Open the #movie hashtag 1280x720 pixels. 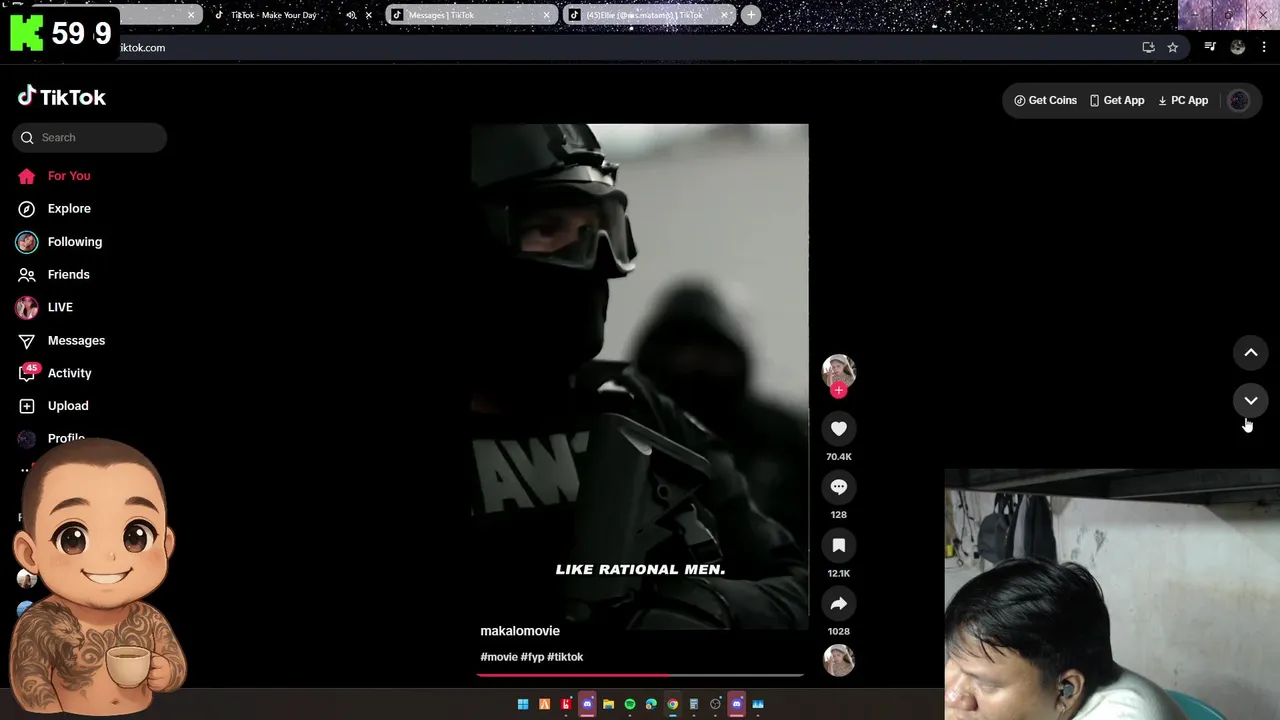click(x=499, y=657)
